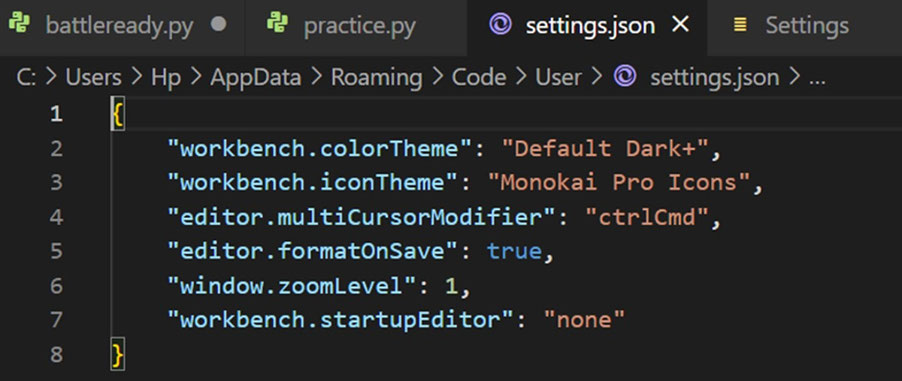Click the breadcrumb settings.json file icon
Screen dimensions: 902x381
[x=625, y=77]
